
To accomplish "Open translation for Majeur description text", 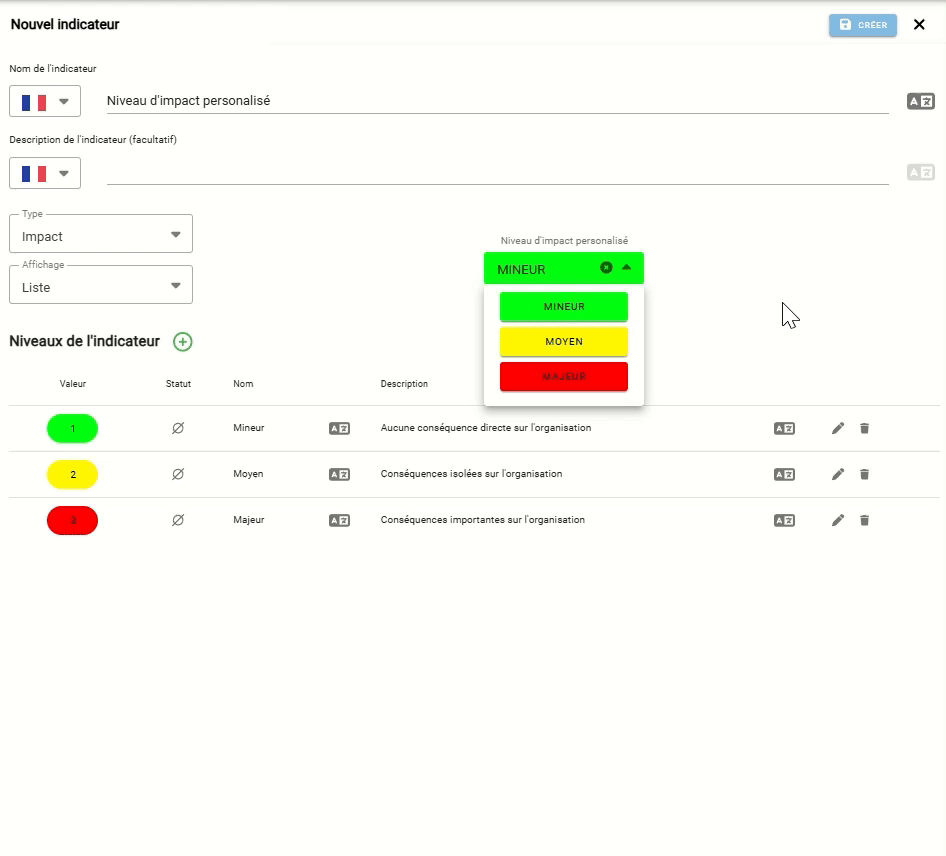I will [784, 520].
